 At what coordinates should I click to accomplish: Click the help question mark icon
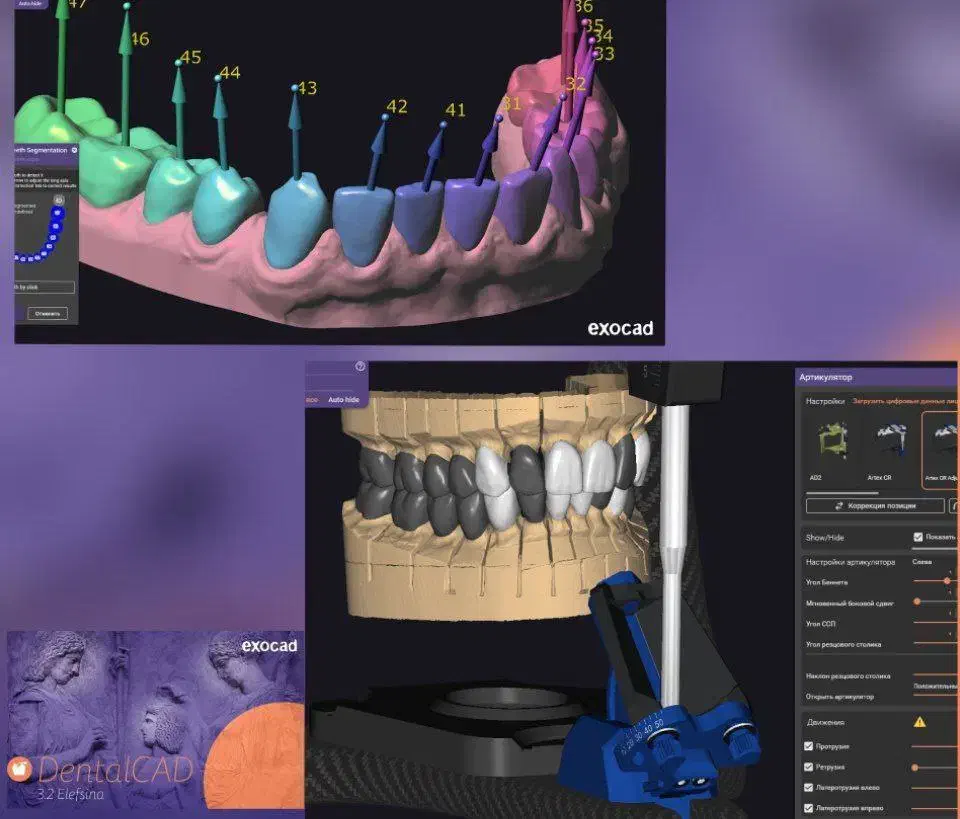click(x=360, y=367)
